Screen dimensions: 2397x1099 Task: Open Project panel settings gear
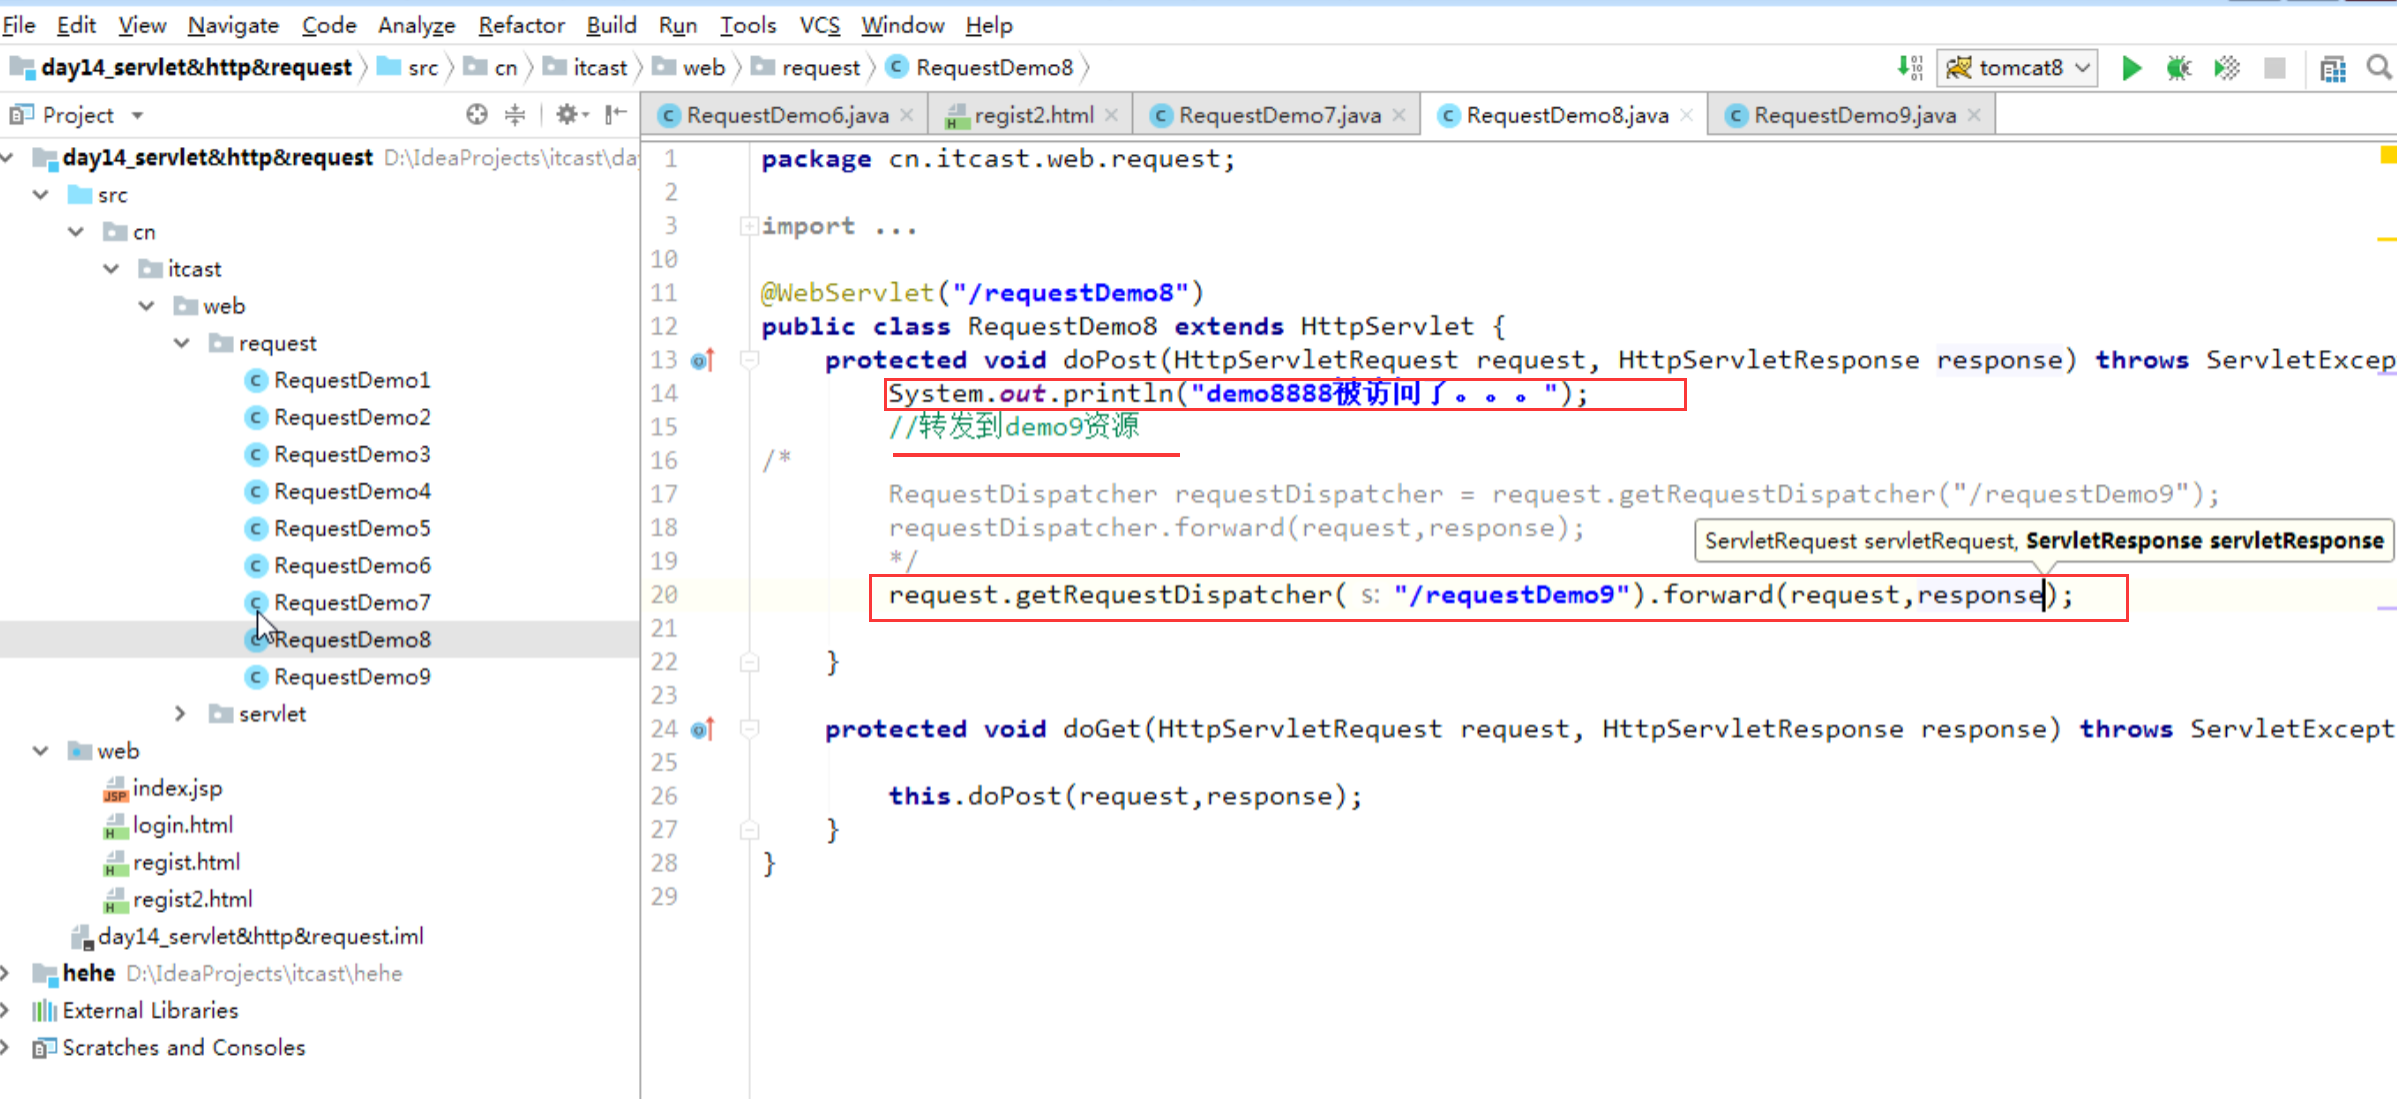click(x=567, y=115)
